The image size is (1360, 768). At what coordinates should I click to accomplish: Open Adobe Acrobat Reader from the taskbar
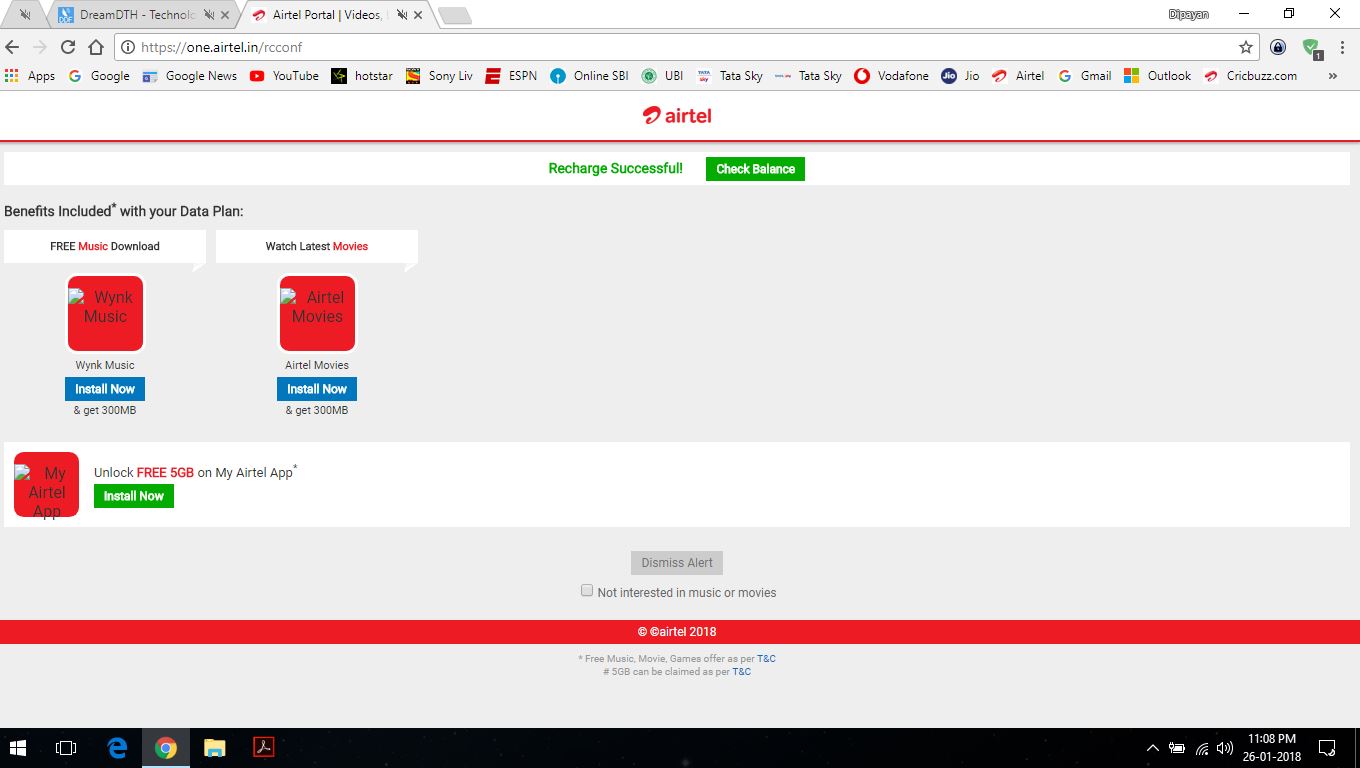[263, 748]
